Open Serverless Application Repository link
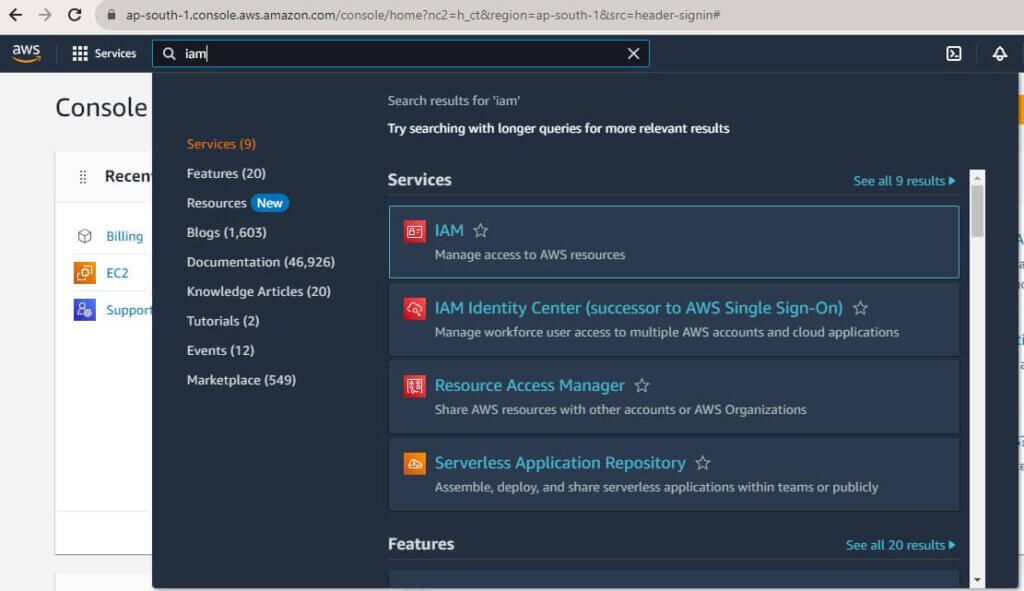Viewport: 1024px width, 591px height. pyautogui.click(x=560, y=463)
